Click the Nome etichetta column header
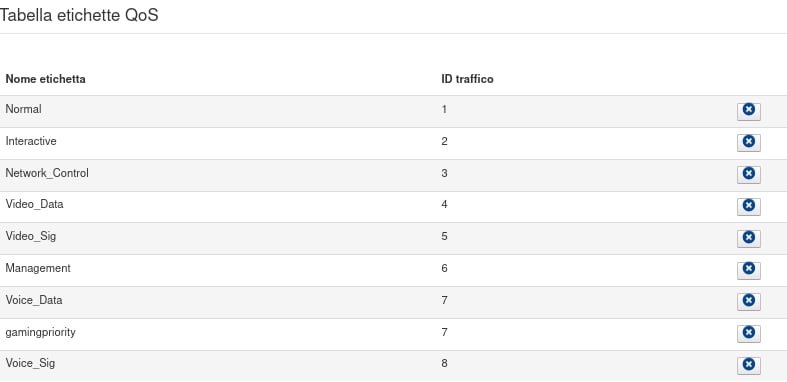Screen dimensions: 787x382 [x=45, y=79]
